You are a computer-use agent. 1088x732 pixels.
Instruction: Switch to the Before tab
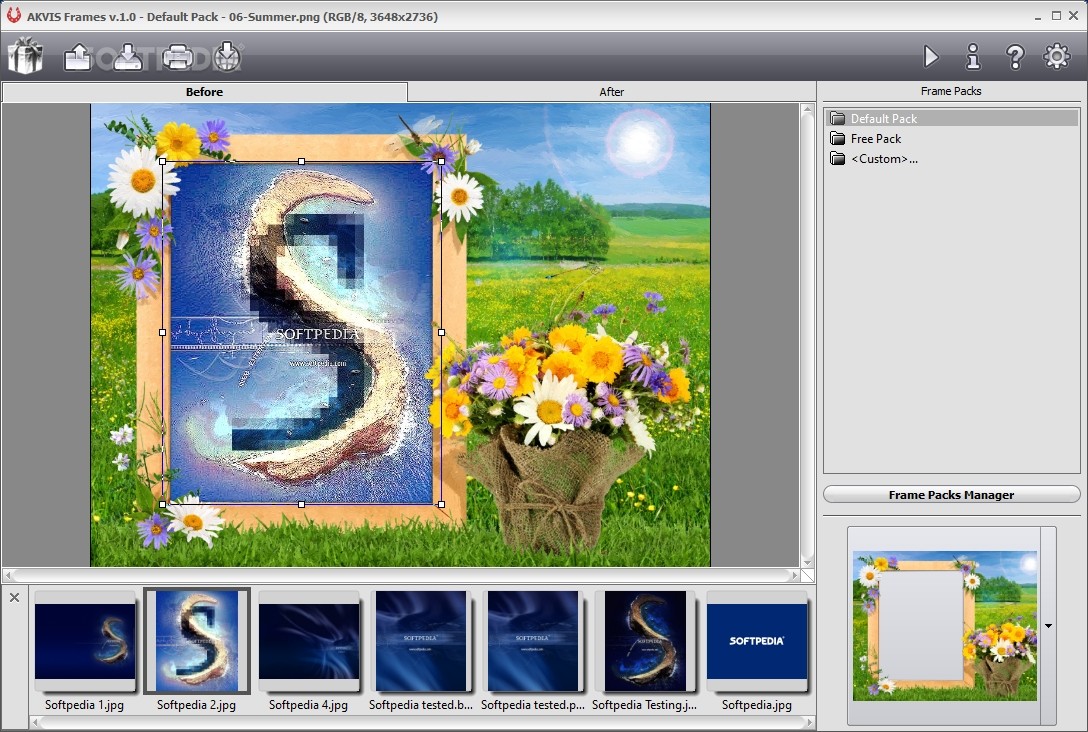pyautogui.click(x=205, y=92)
